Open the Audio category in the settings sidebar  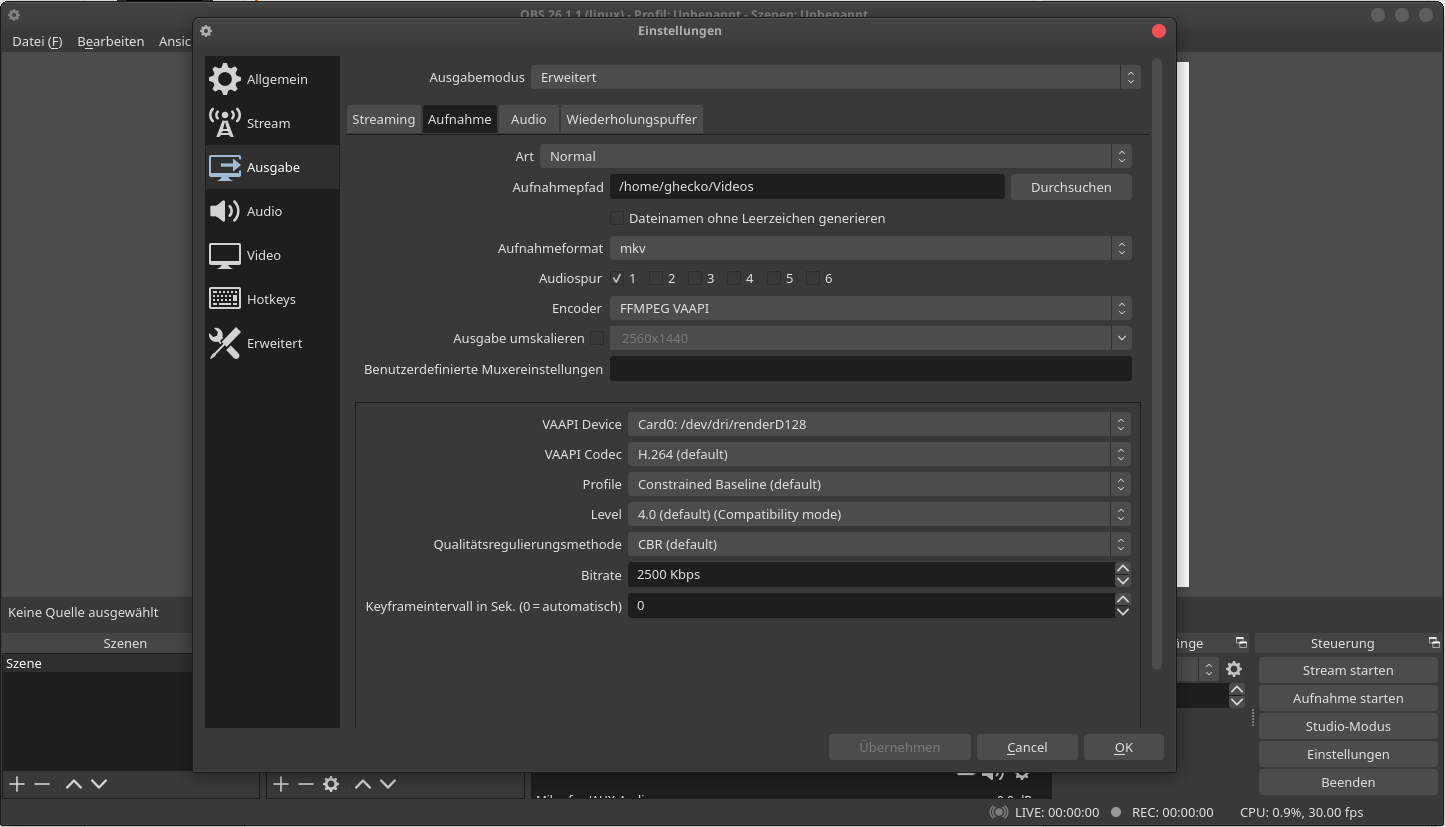tap(272, 211)
